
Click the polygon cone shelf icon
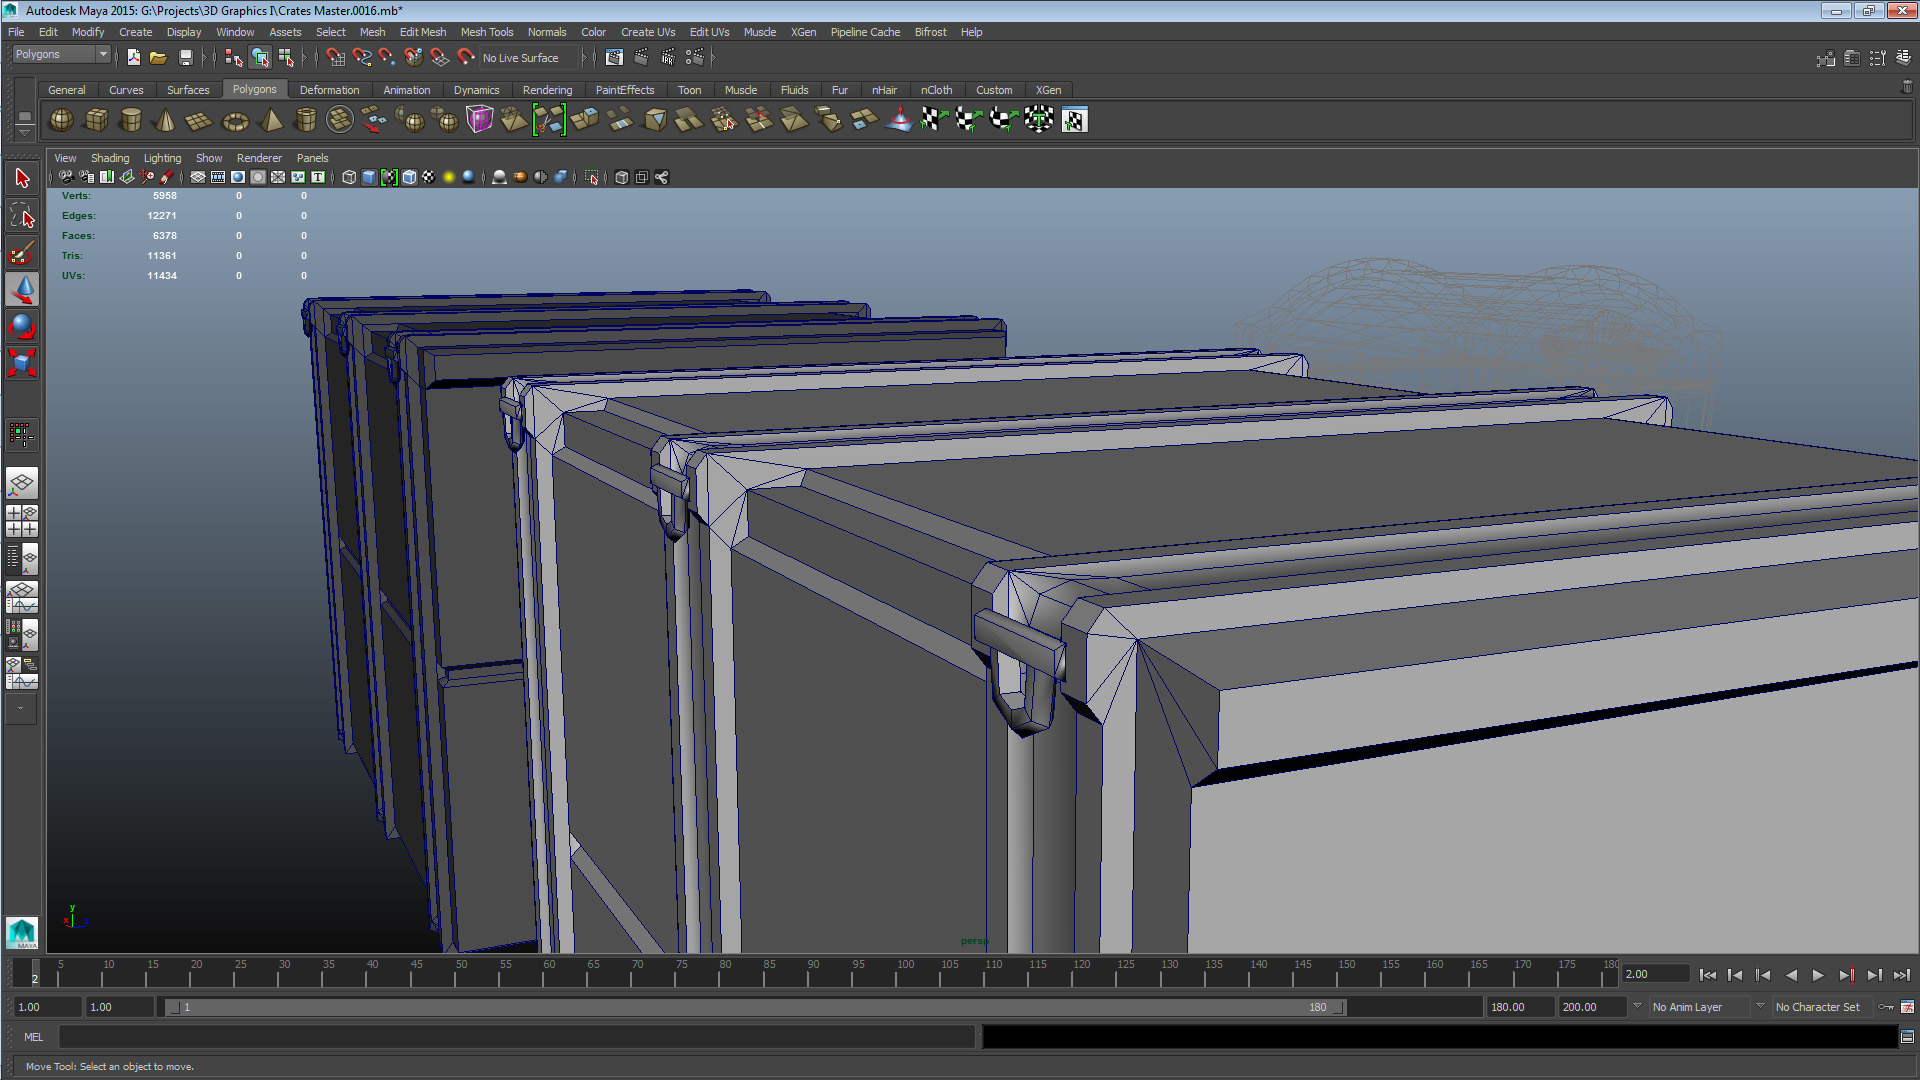[165, 120]
